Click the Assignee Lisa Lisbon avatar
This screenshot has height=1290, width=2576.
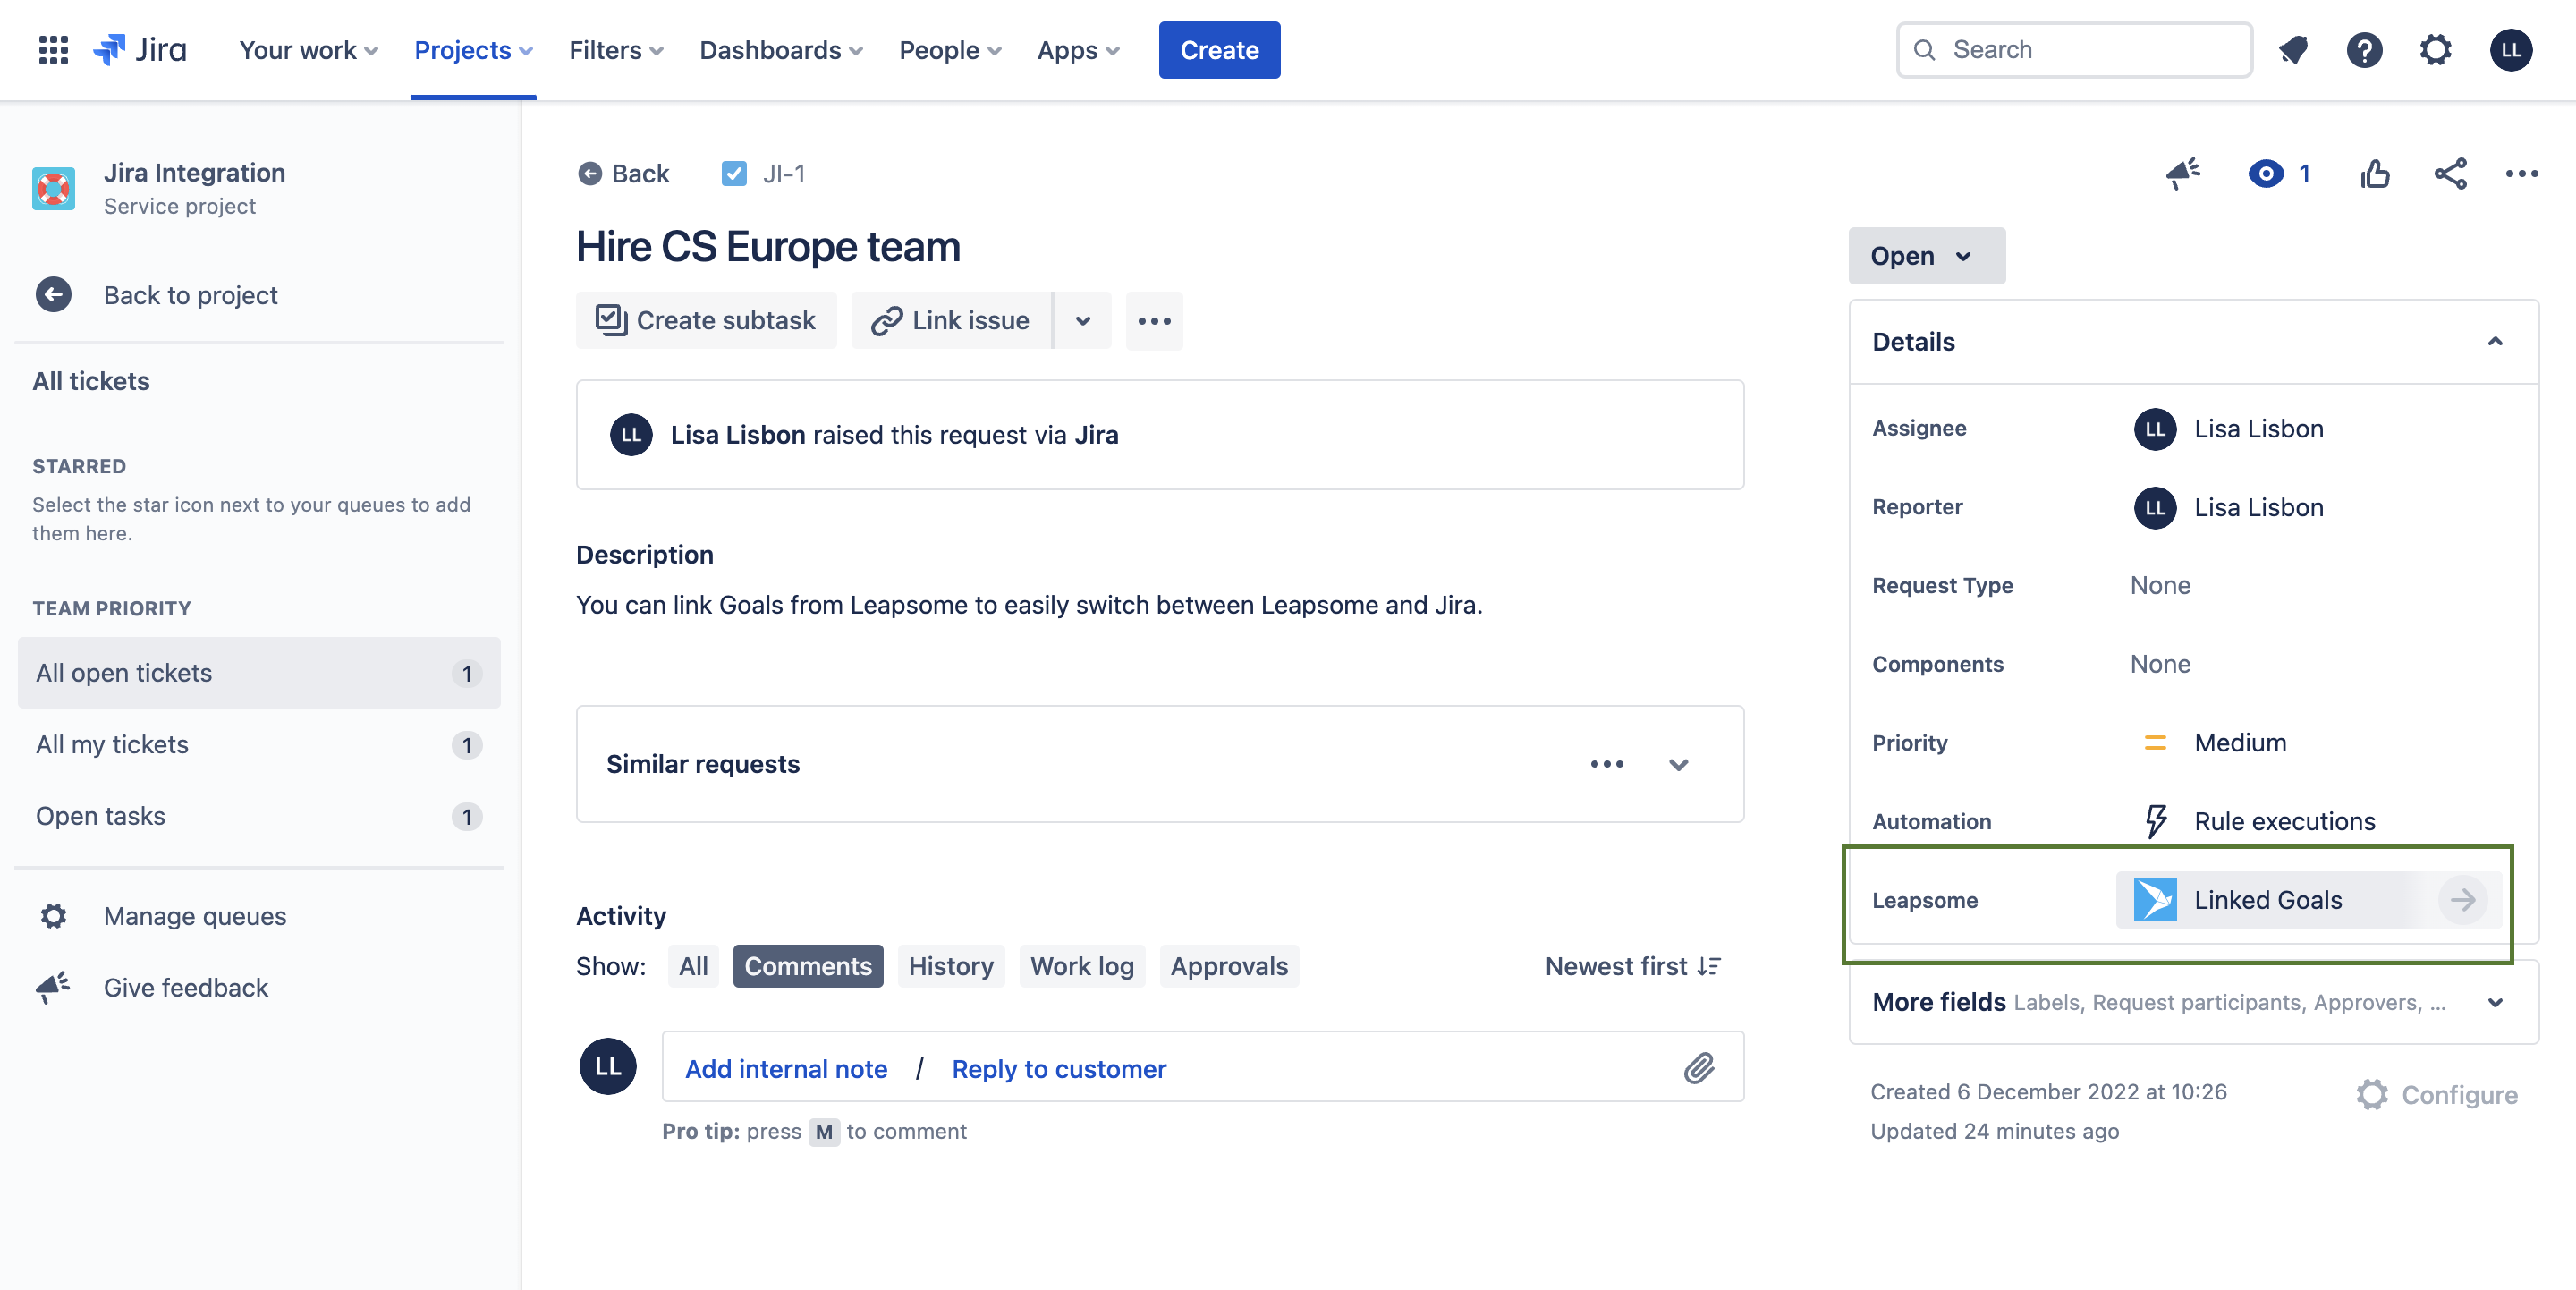2155,429
